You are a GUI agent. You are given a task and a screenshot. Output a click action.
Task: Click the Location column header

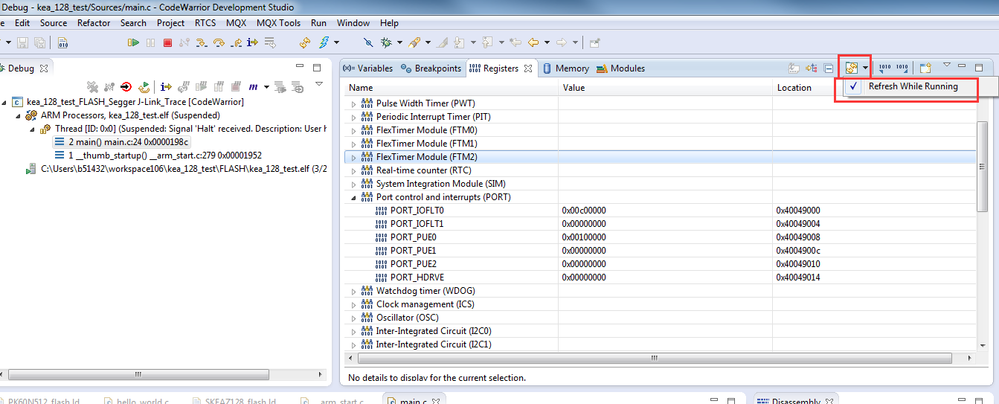[794, 88]
